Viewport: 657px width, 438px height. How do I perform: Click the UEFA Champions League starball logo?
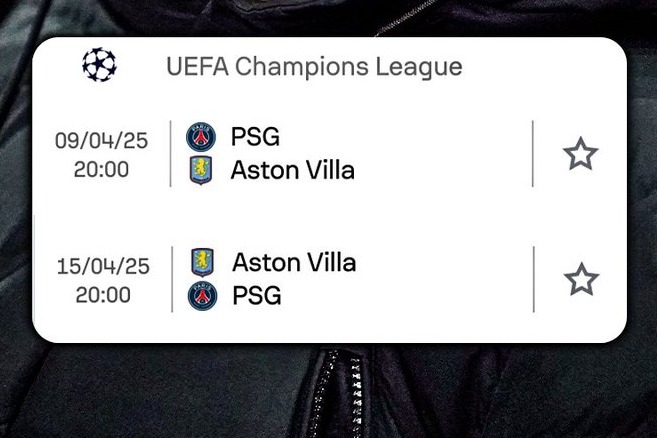pyautogui.click(x=99, y=65)
